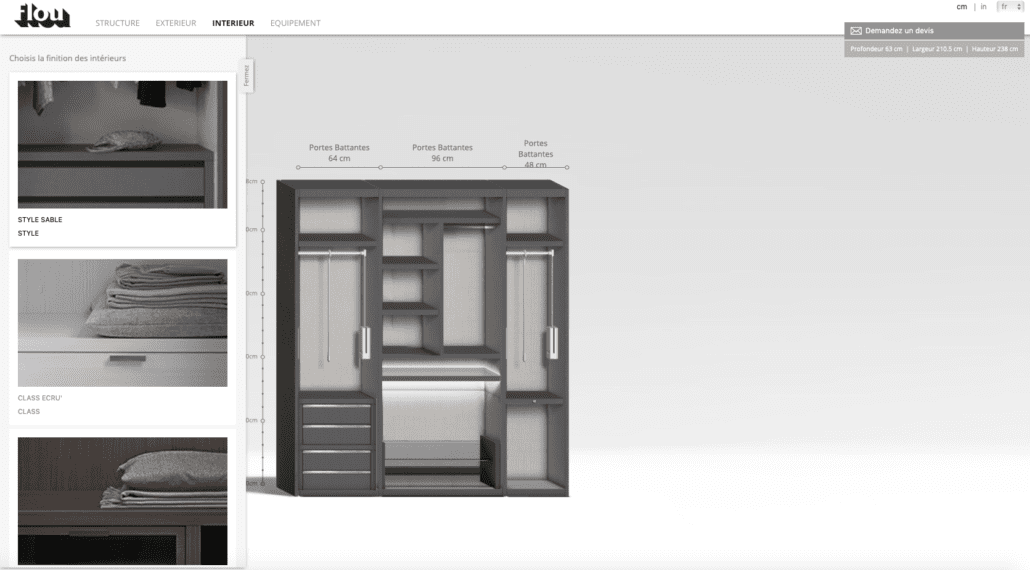Open the fr language dropdown
This screenshot has height=570, width=1030.
coord(1010,7)
